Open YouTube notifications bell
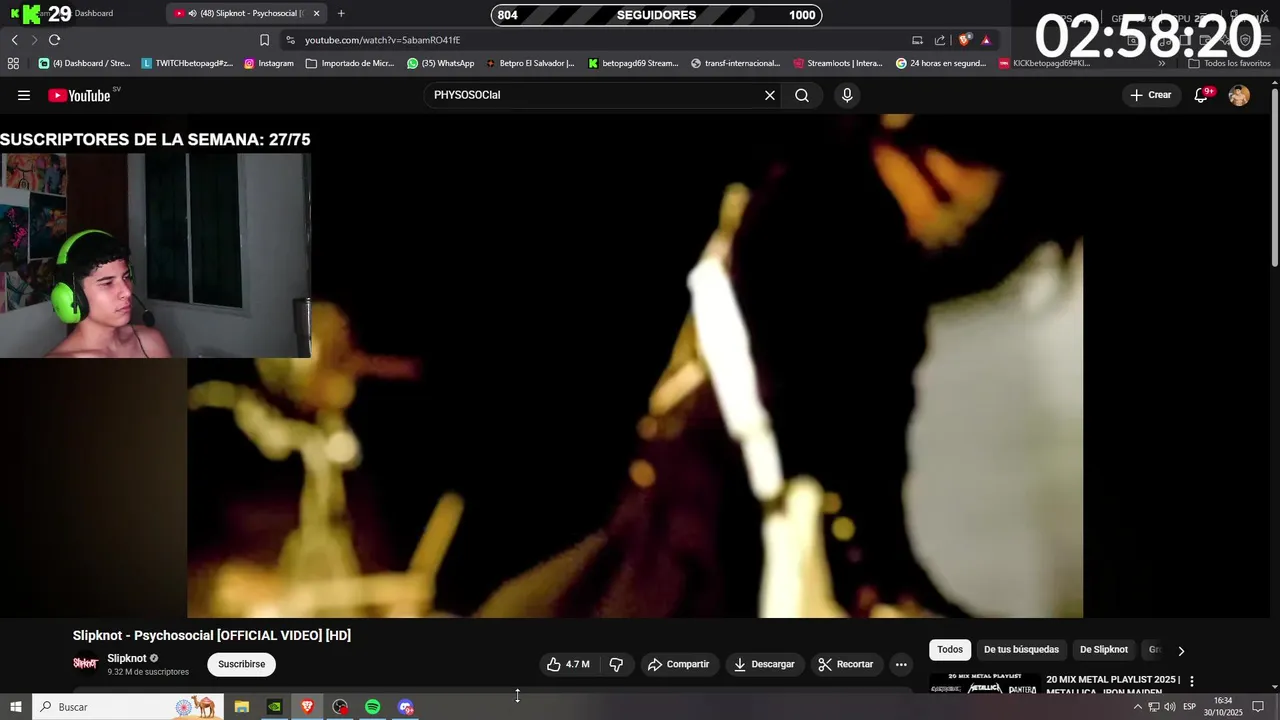 click(x=1202, y=95)
